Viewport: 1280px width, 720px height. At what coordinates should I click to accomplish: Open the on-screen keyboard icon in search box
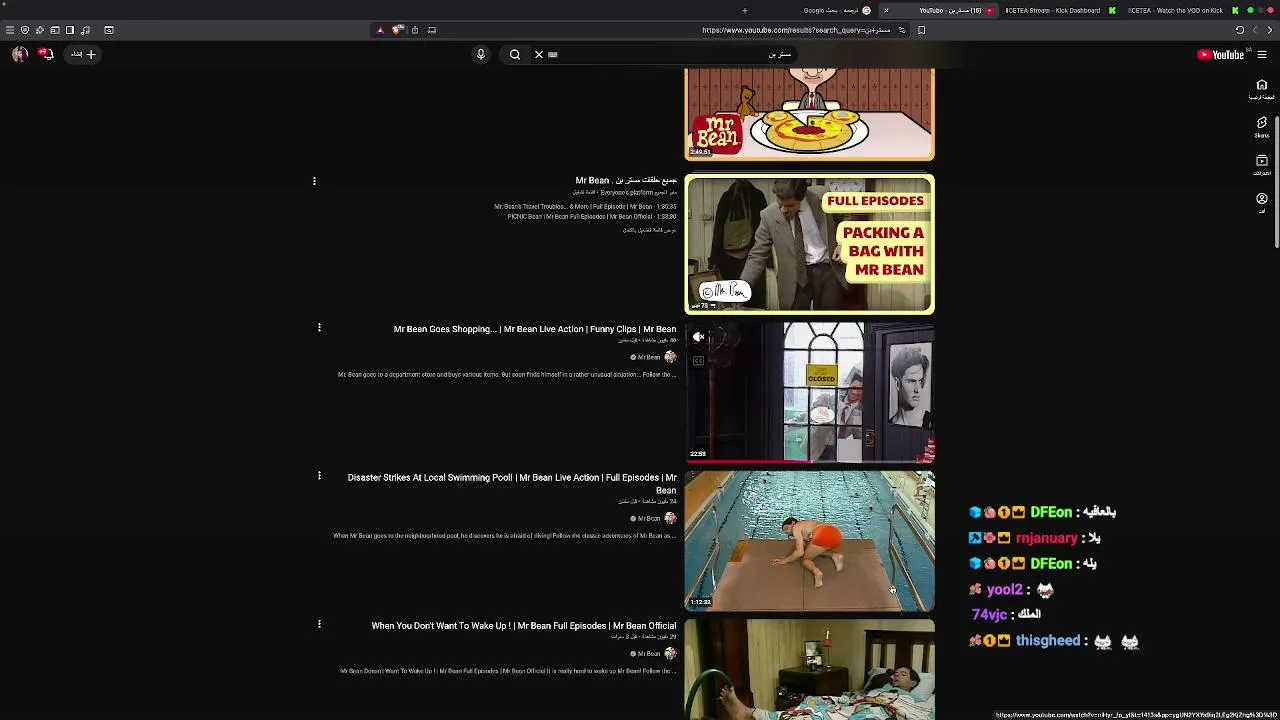553,55
